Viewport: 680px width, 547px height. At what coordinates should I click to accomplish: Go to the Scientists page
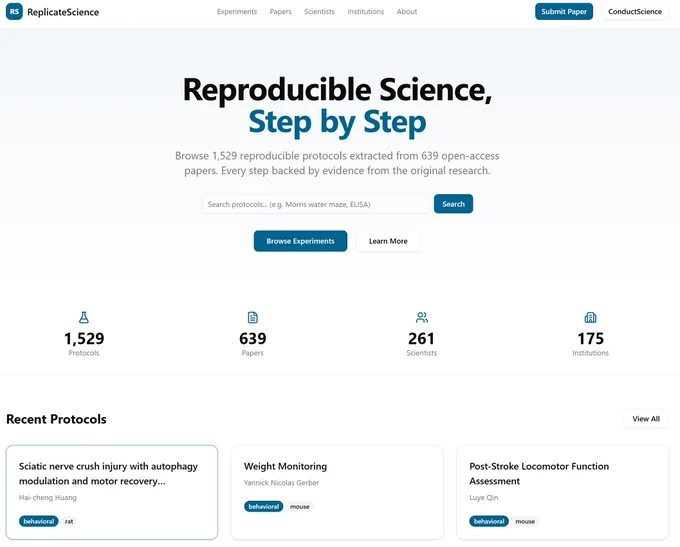tap(319, 12)
